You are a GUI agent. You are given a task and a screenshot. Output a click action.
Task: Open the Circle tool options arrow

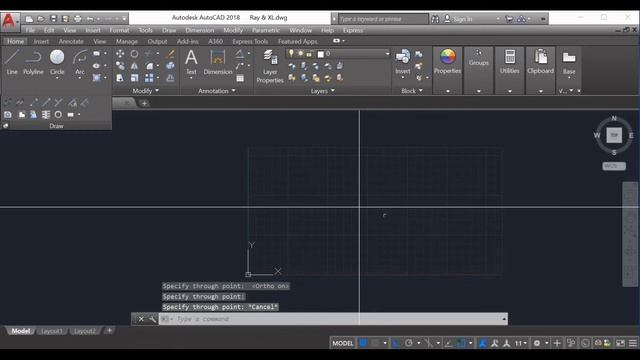pyautogui.click(x=57, y=78)
